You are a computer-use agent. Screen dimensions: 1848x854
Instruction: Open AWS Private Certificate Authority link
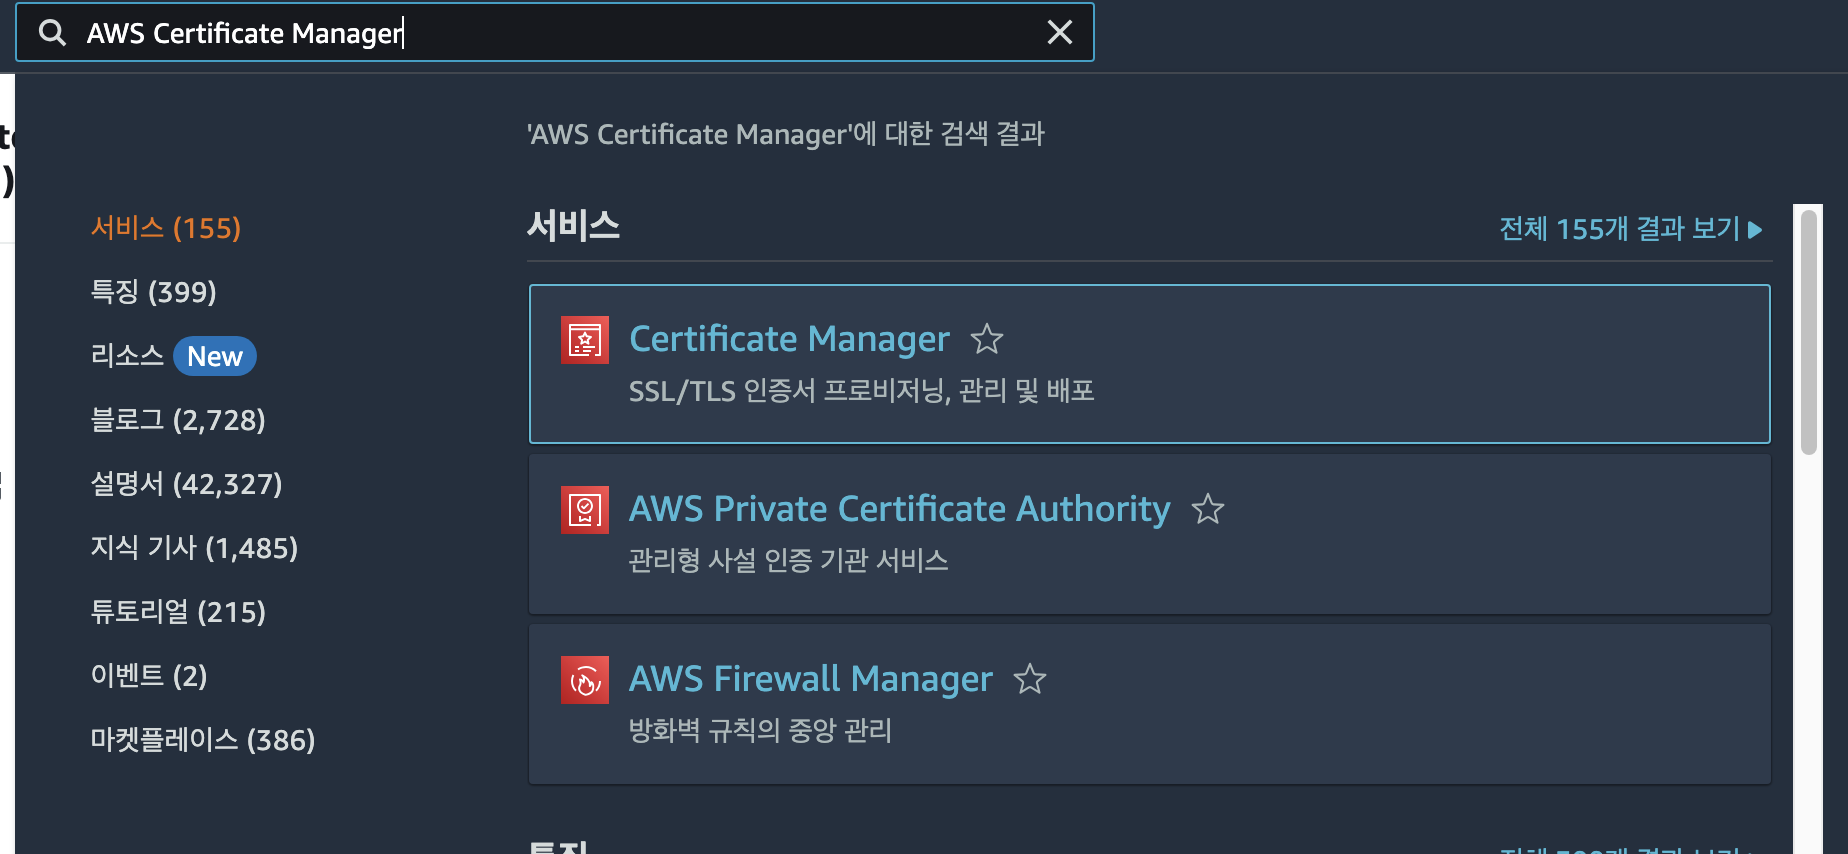(x=900, y=509)
